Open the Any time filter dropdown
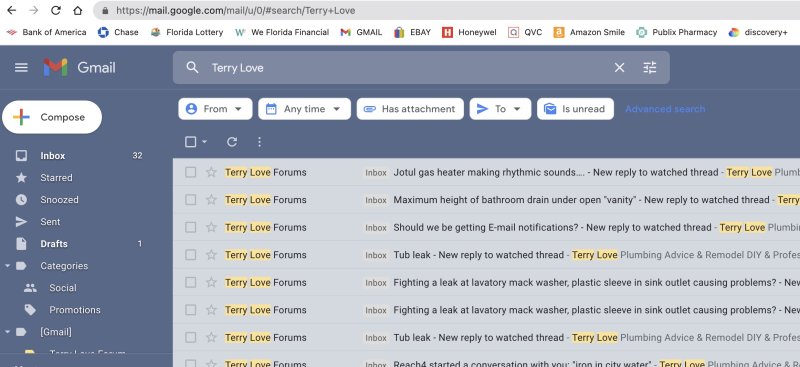The width and height of the screenshot is (800, 367). [305, 109]
